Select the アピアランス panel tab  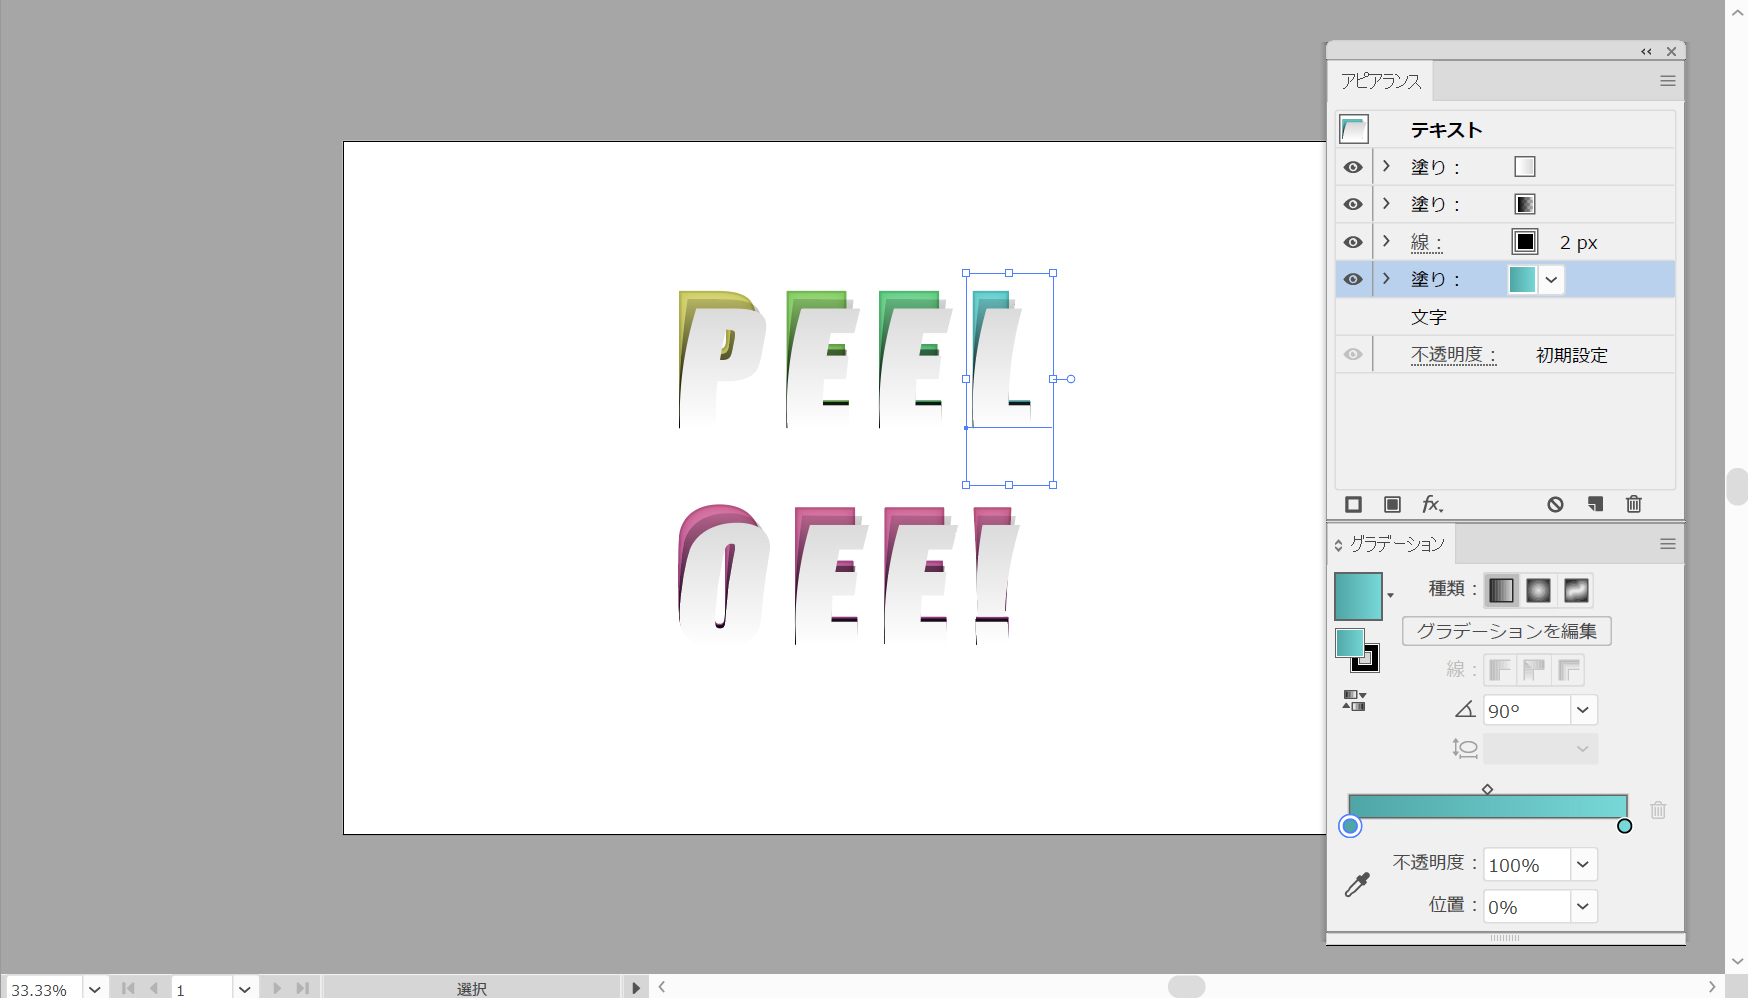coord(1380,81)
